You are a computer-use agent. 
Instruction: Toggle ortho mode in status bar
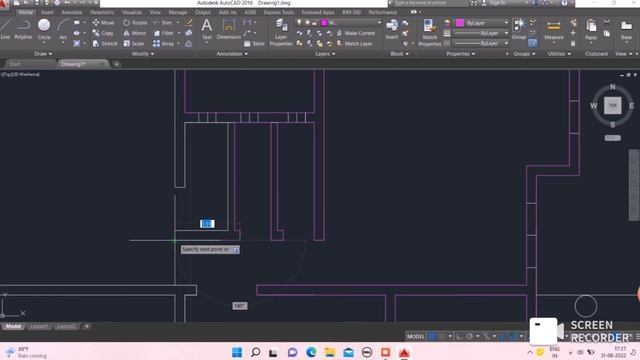pyautogui.click(x=460, y=336)
